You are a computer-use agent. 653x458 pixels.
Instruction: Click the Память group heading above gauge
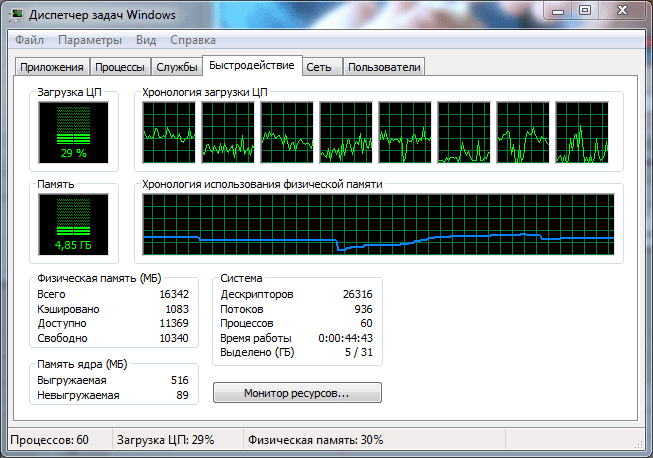point(56,184)
